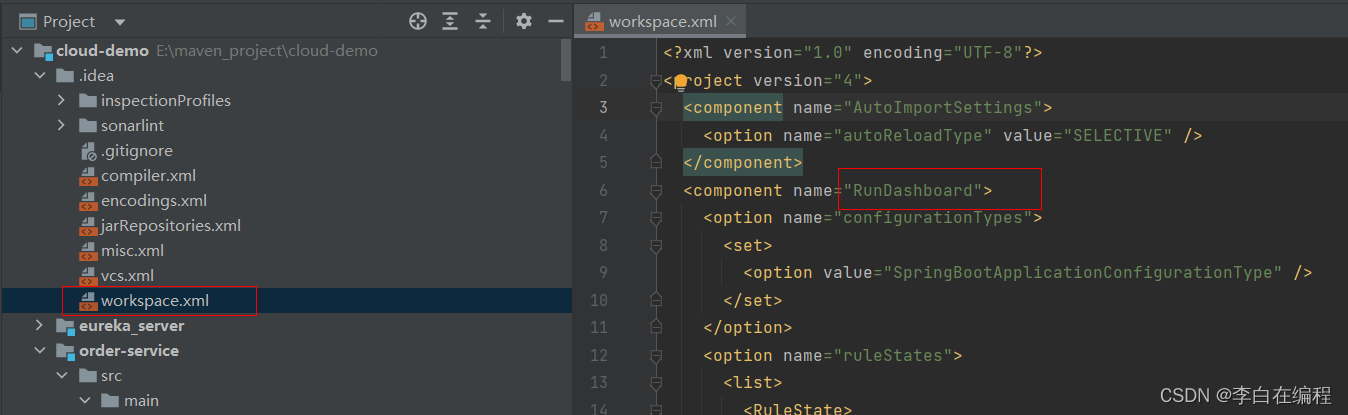1348x415 pixels.
Task: Click the .idea folder icon
Action: click(x=65, y=75)
